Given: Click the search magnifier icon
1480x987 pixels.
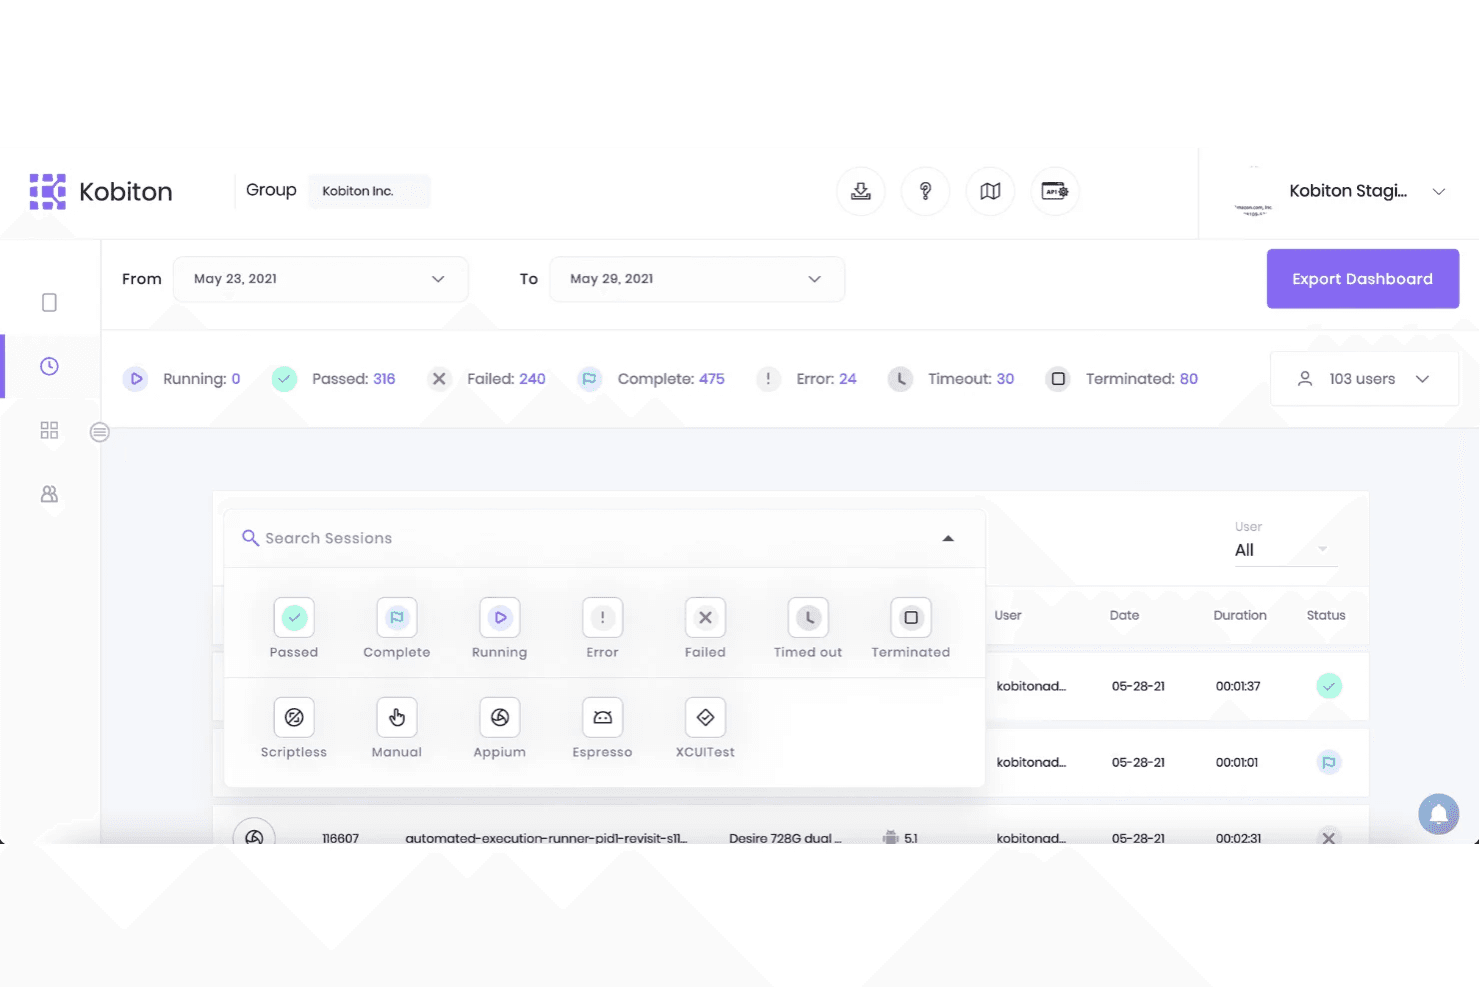Looking at the screenshot, I should 250,538.
